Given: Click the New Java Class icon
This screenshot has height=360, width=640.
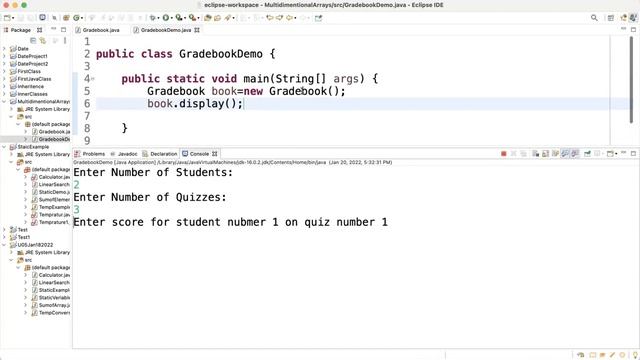Looking at the screenshot, I should [x=76, y=18].
